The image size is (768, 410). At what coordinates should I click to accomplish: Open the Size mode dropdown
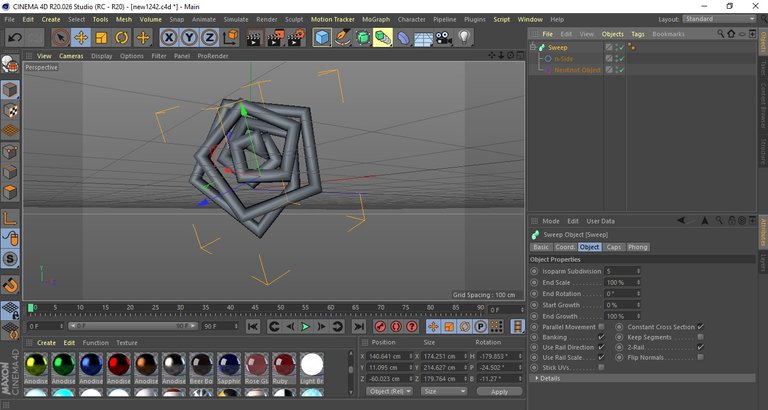pos(444,391)
